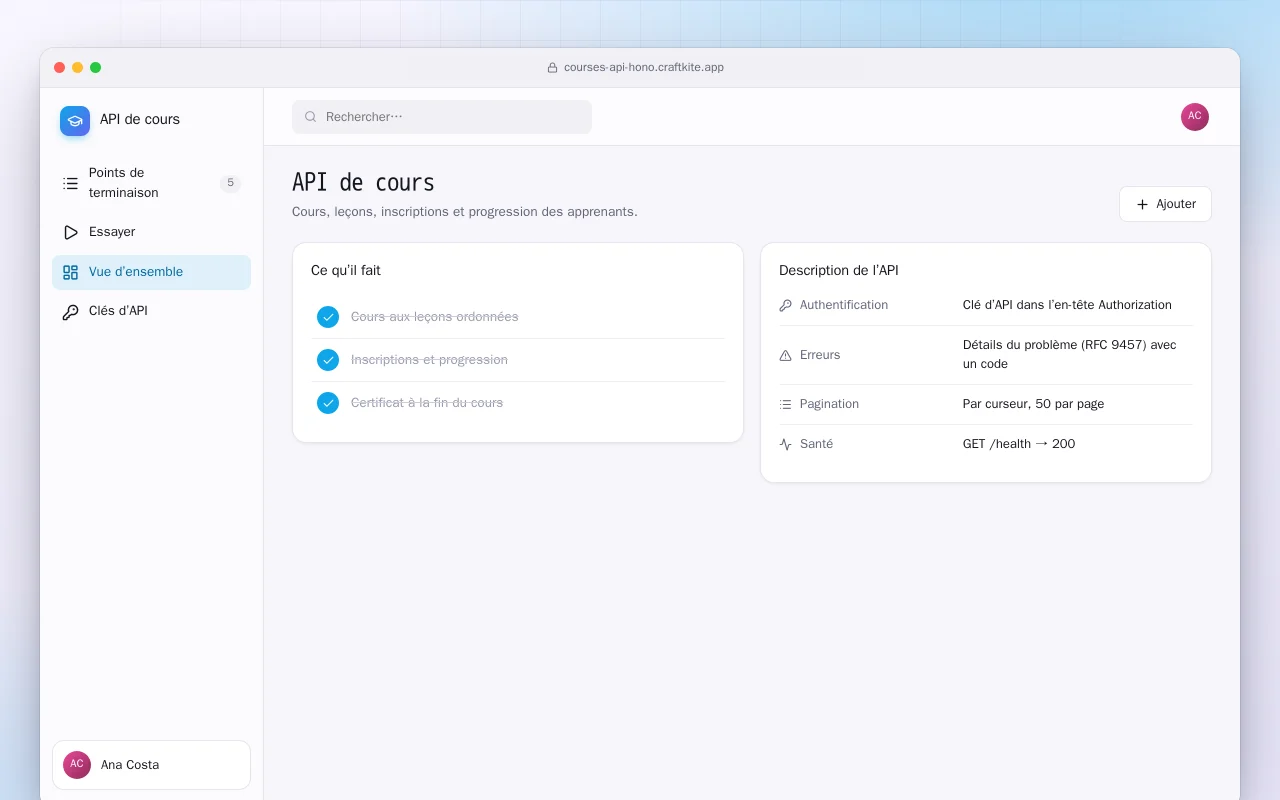Click "Clé d'API dans l'en-tête Authorization"

[1067, 305]
